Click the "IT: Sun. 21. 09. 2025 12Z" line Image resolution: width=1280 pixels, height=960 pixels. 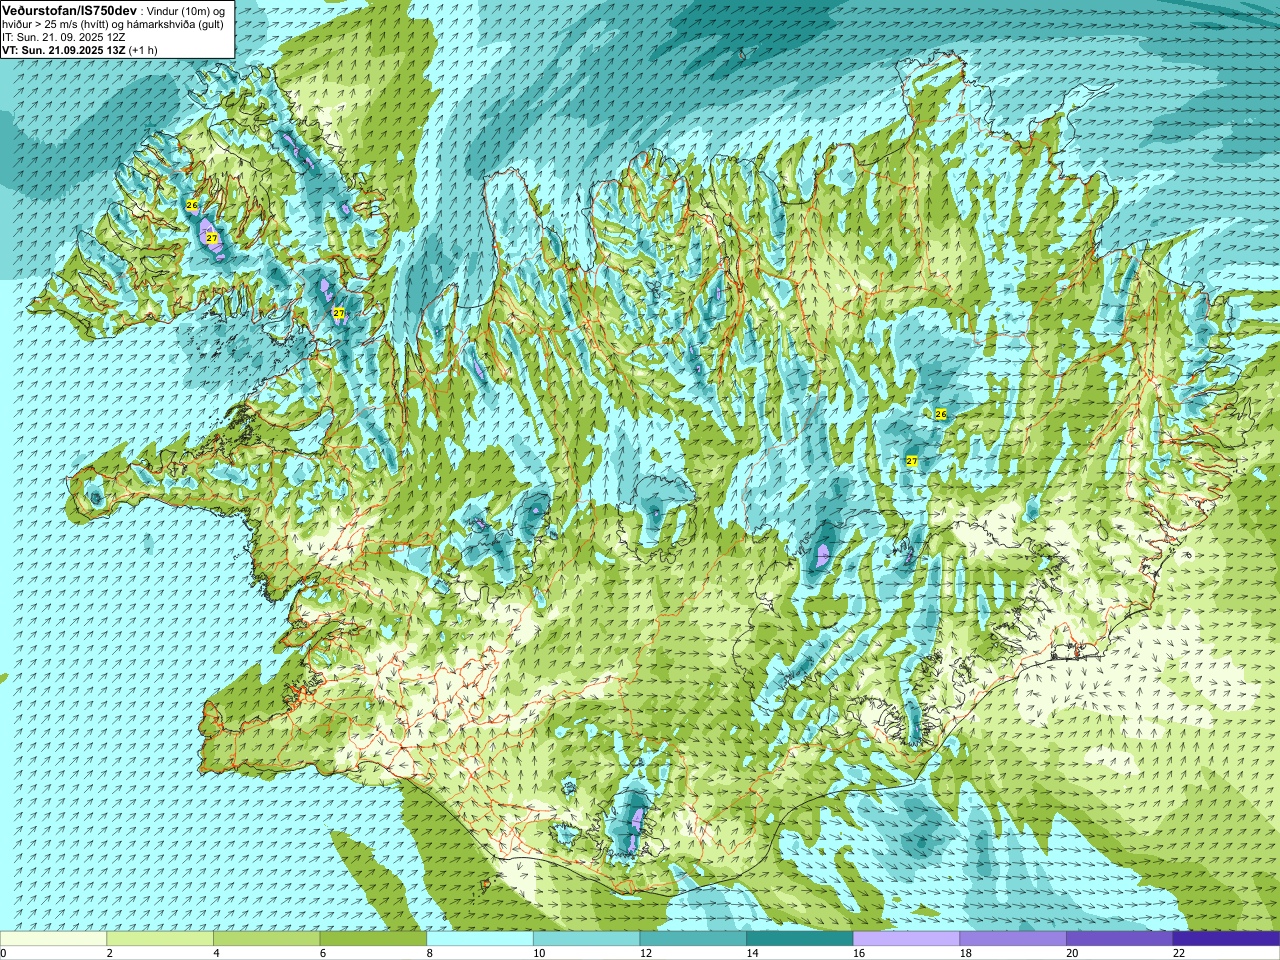tap(64, 37)
